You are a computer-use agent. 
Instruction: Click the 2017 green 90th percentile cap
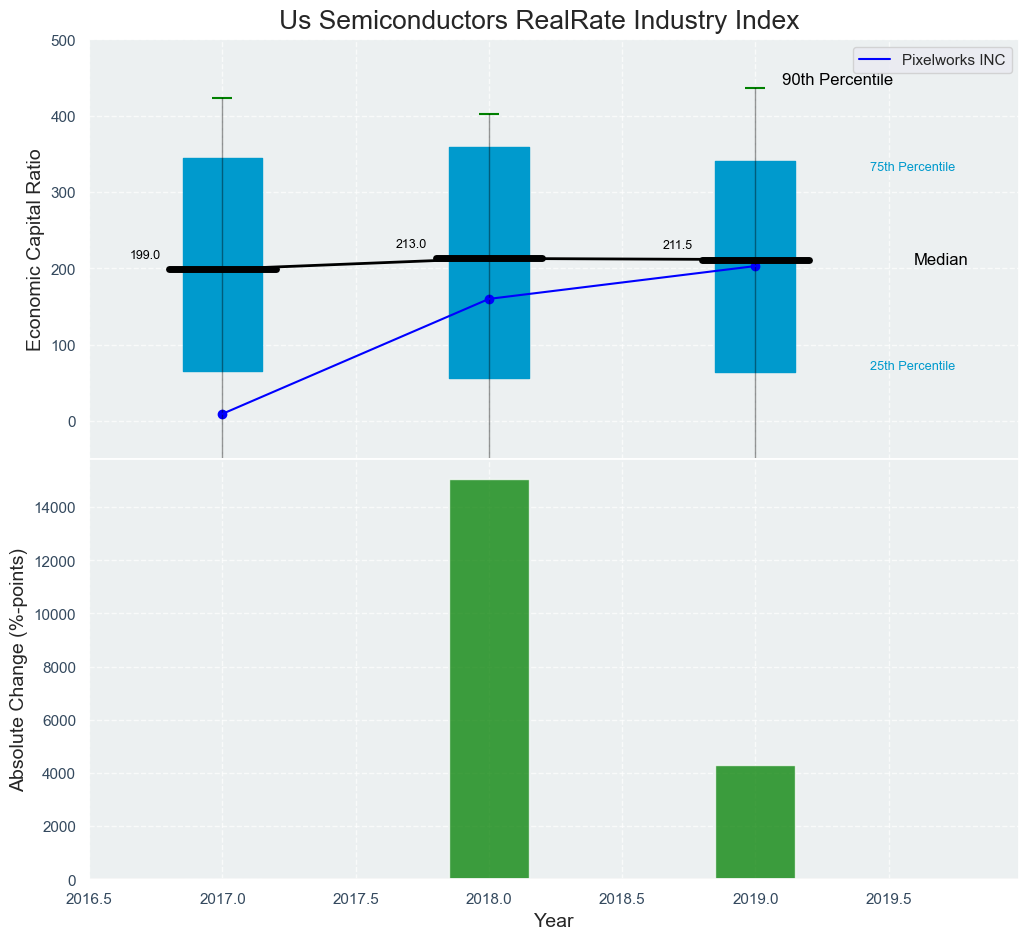point(222,98)
